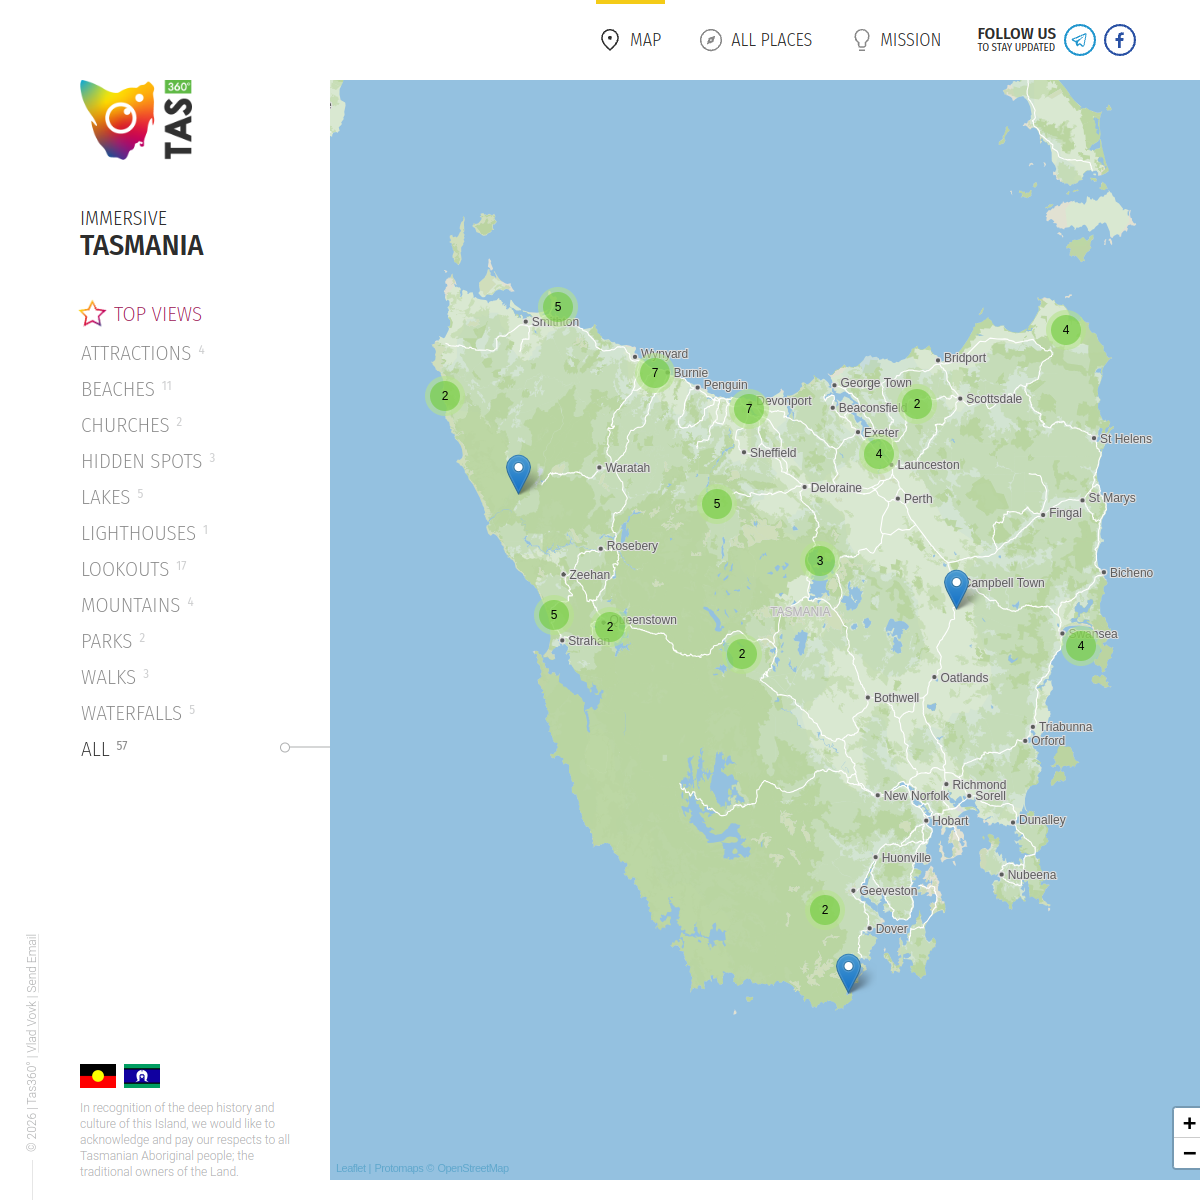
Task: Click the Telegram follow icon
Action: pos(1079,40)
